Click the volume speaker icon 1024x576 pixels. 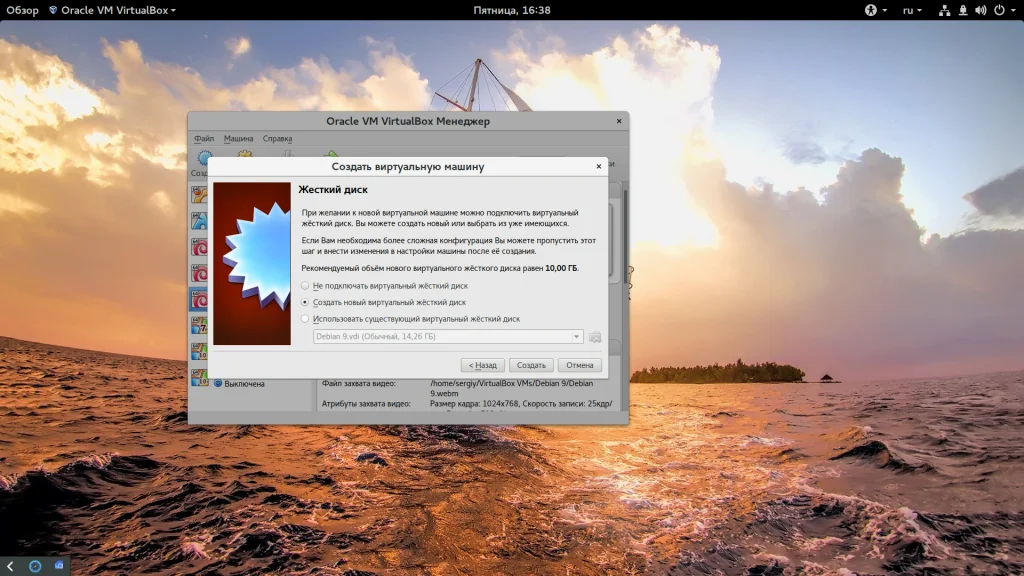pos(980,10)
